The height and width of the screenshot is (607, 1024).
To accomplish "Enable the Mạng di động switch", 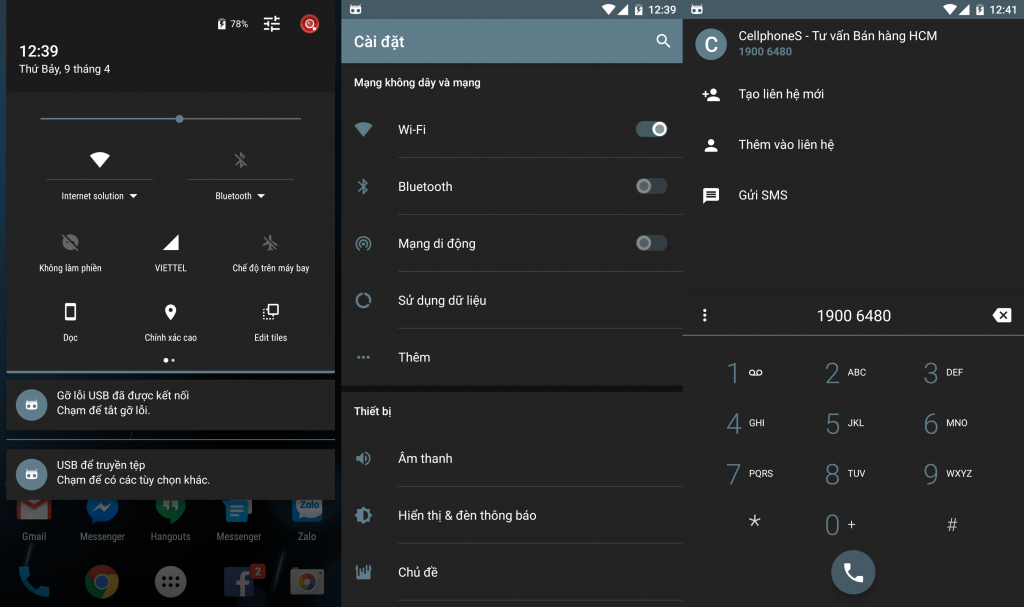I will point(651,243).
